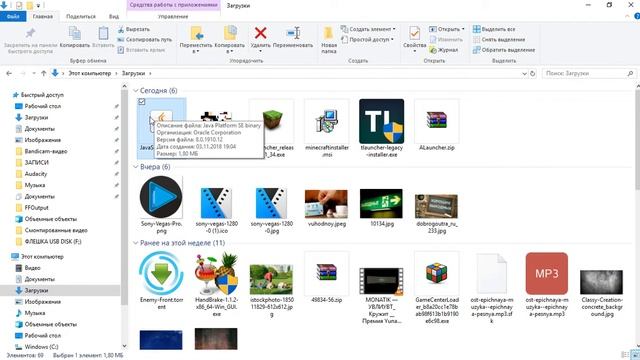Select the Sony-Vegas-Pro.png file

click(x=161, y=204)
